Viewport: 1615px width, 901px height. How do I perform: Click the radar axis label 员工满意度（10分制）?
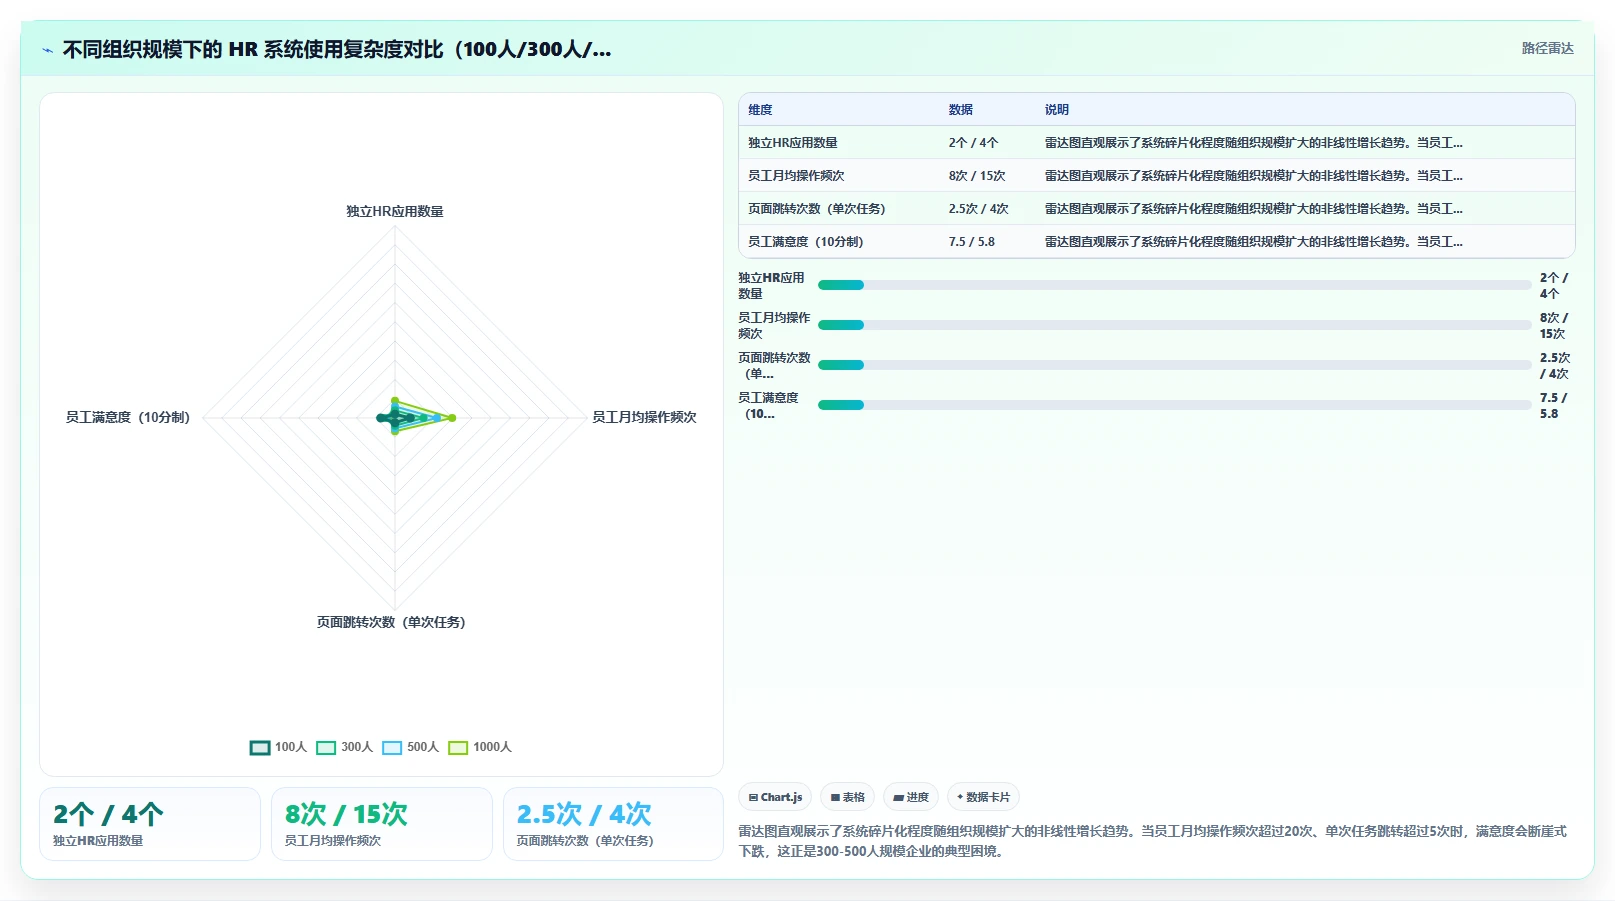point(128,417)
